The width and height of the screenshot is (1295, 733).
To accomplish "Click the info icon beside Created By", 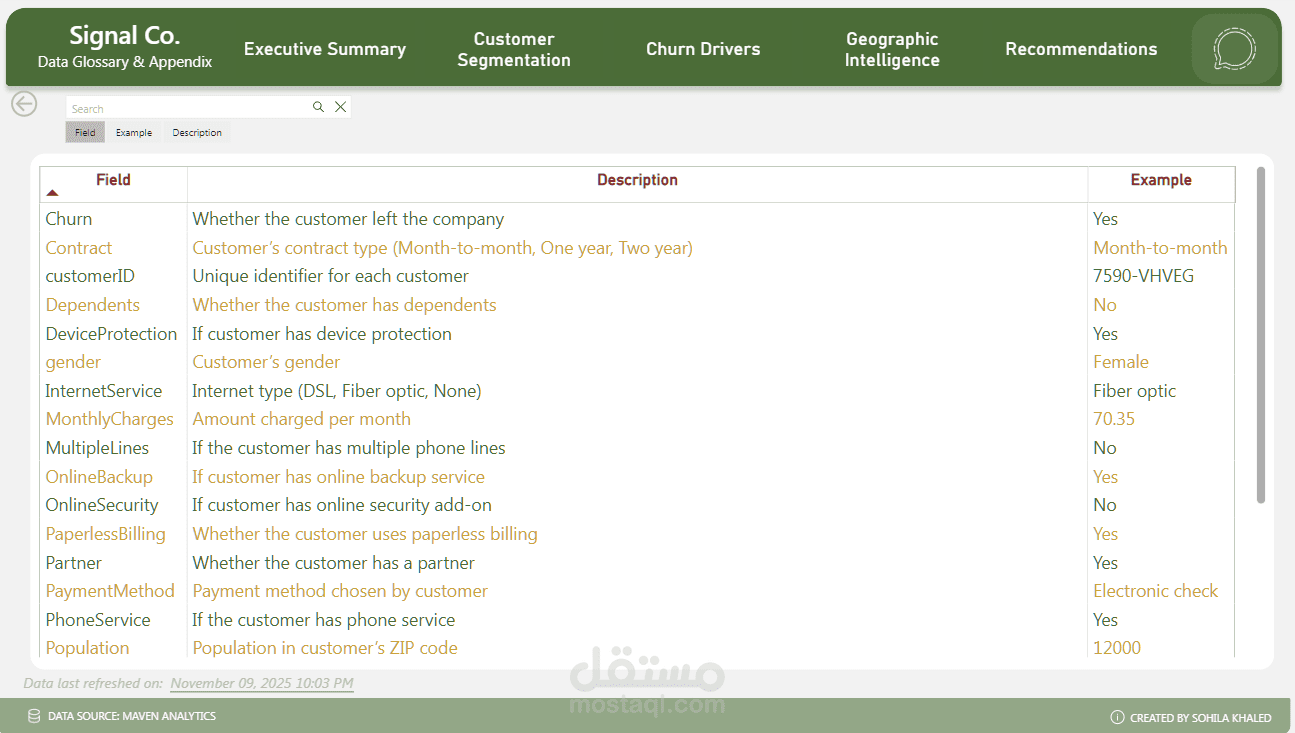I will coord(1117,717).
